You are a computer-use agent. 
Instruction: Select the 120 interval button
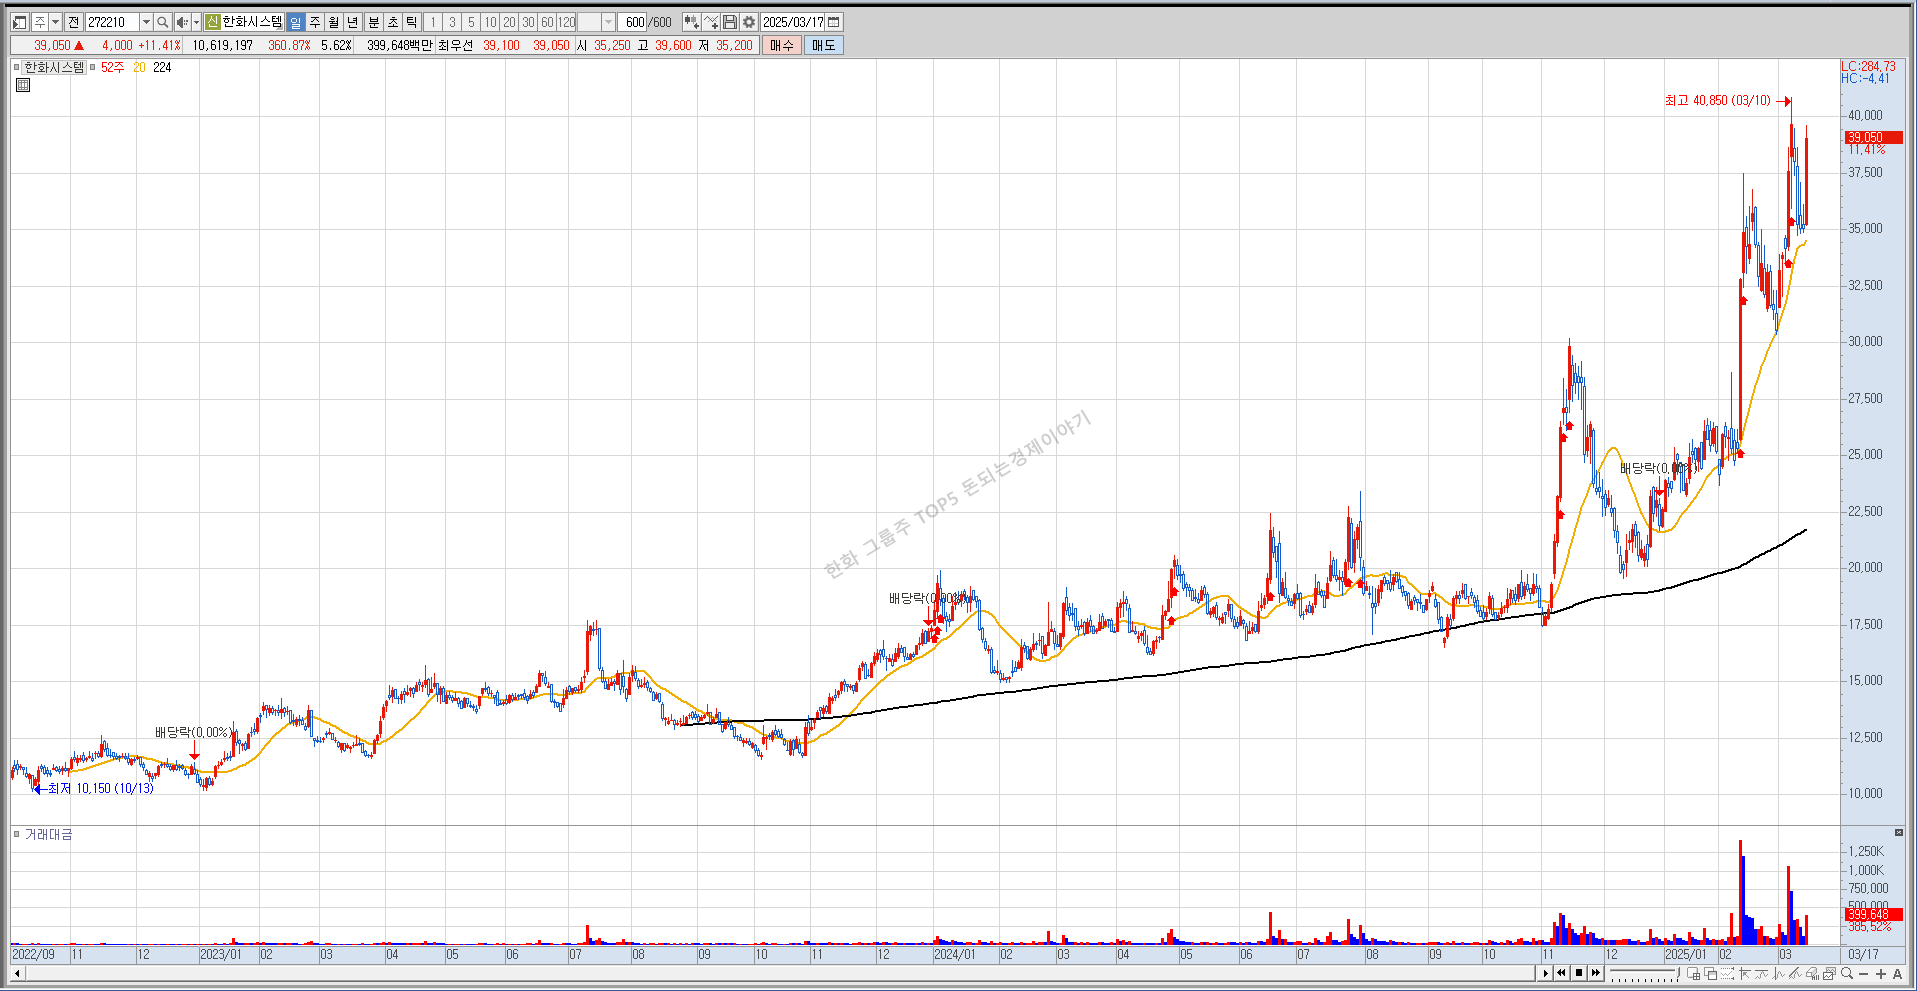pyautogui.click(x=566, y=22)
